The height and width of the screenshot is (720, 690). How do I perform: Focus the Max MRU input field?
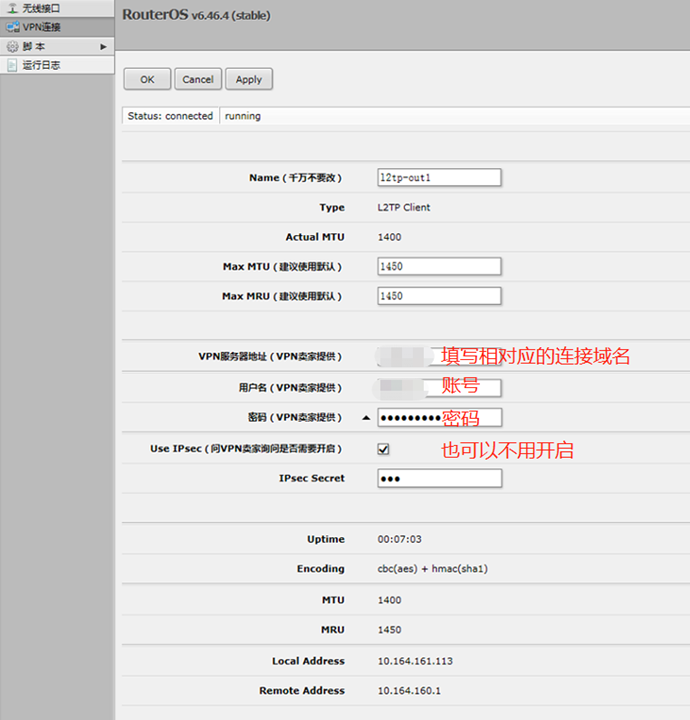coord(439,296)
